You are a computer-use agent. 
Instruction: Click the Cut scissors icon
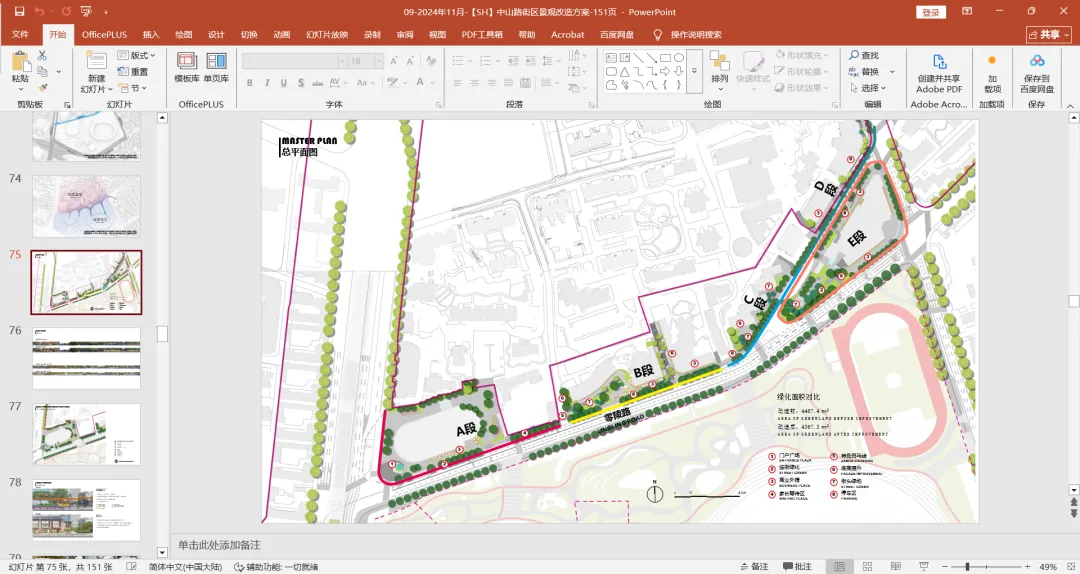tap(43, 55)
